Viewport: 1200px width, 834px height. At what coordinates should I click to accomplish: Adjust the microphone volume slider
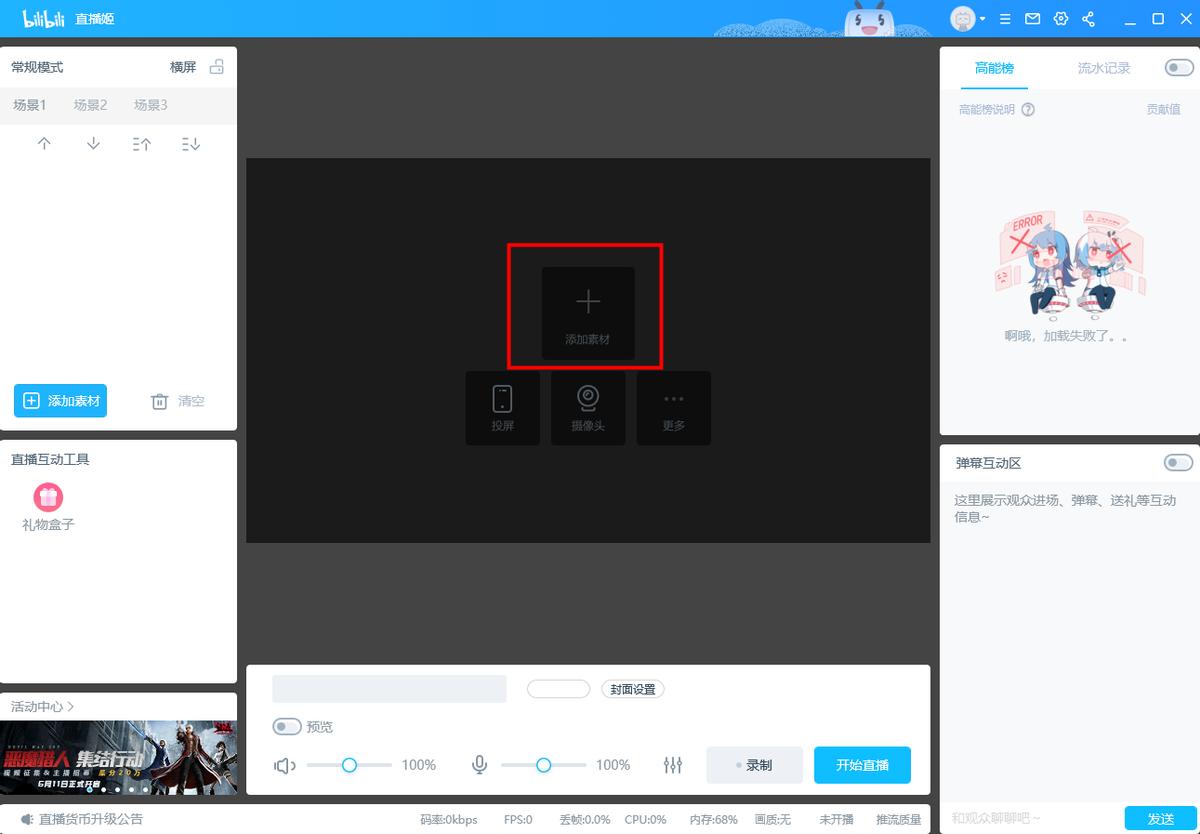[x=543, y=765]
